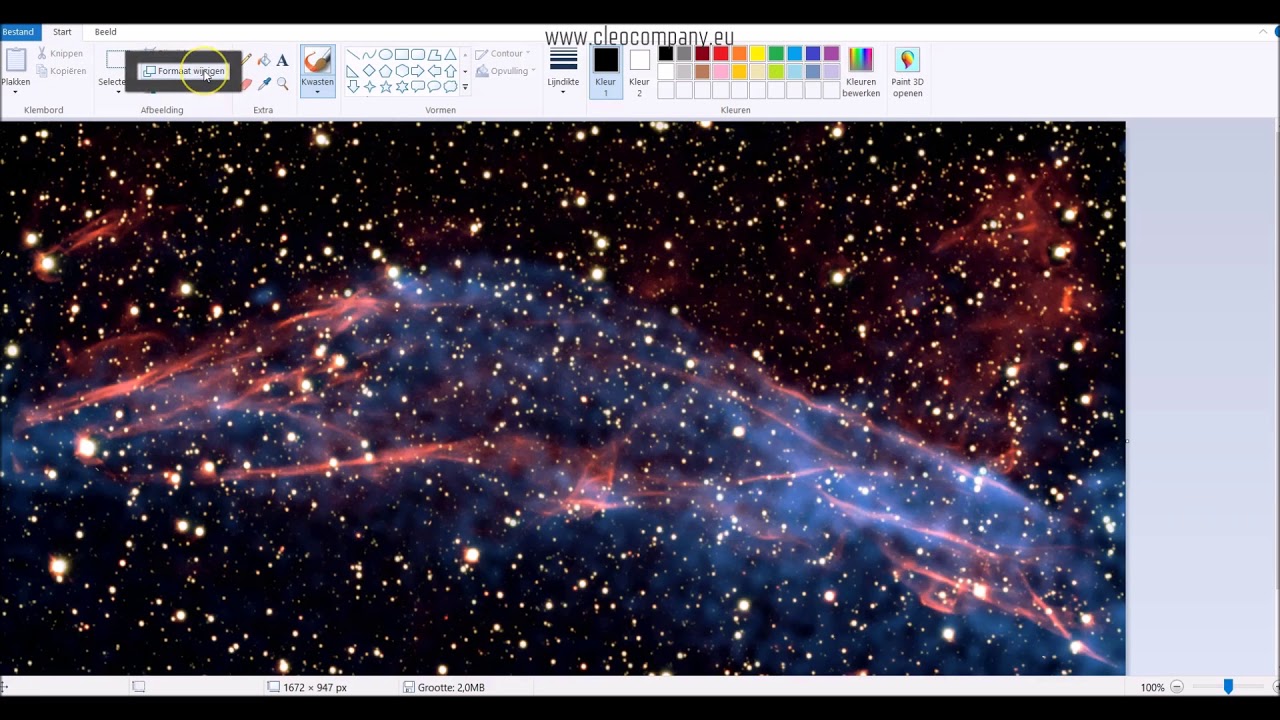Screen dimensions: 1280x720
Task: Choose the up arrow shape
Action: tap(450, 71)
